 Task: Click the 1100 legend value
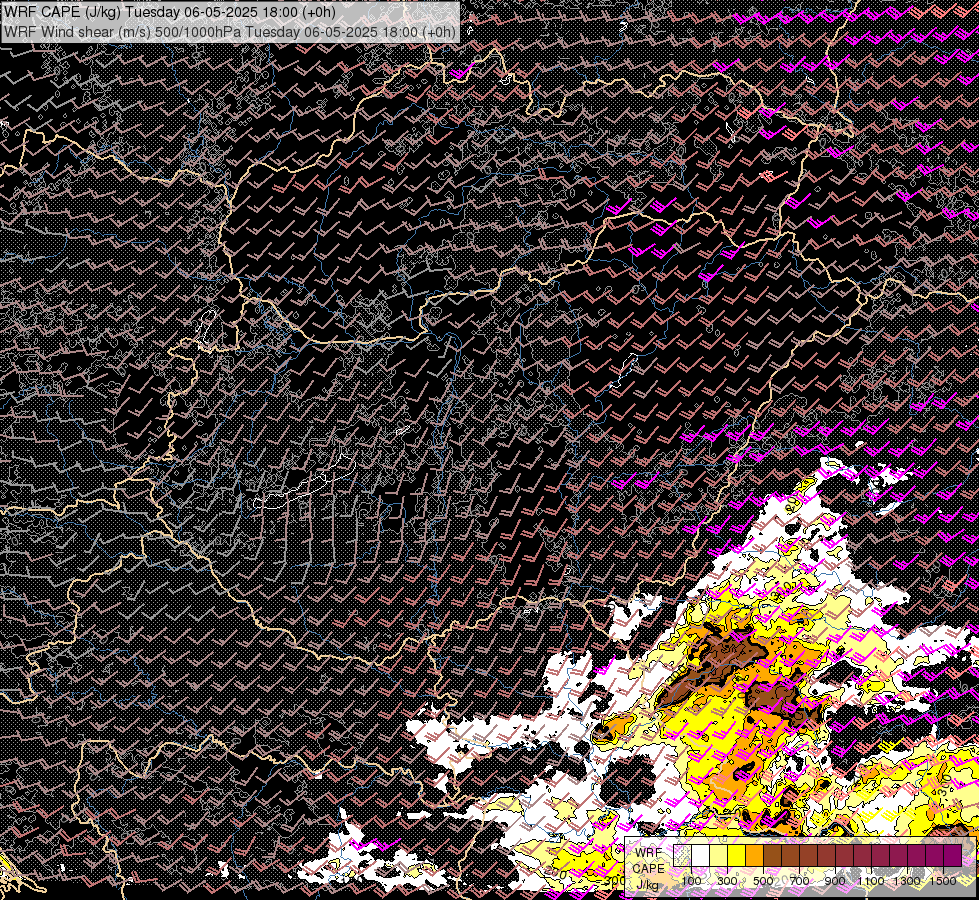870,881
